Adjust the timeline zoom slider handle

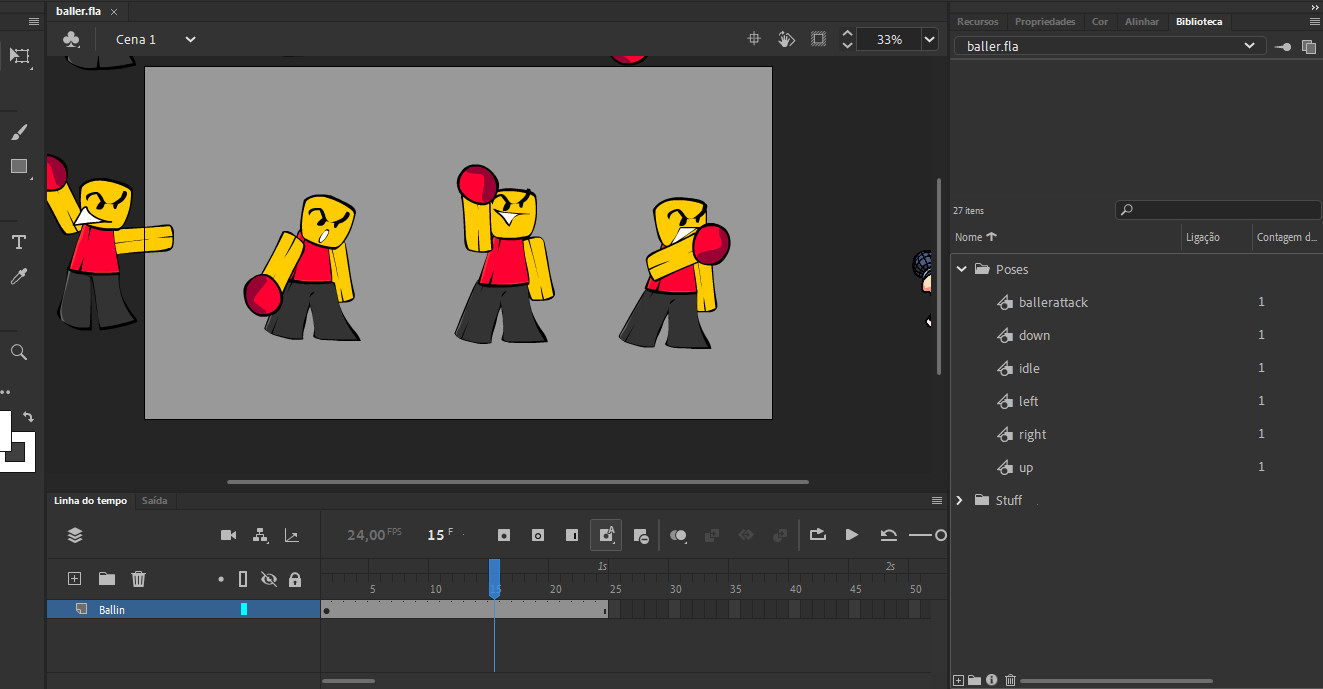pos(940,536)
